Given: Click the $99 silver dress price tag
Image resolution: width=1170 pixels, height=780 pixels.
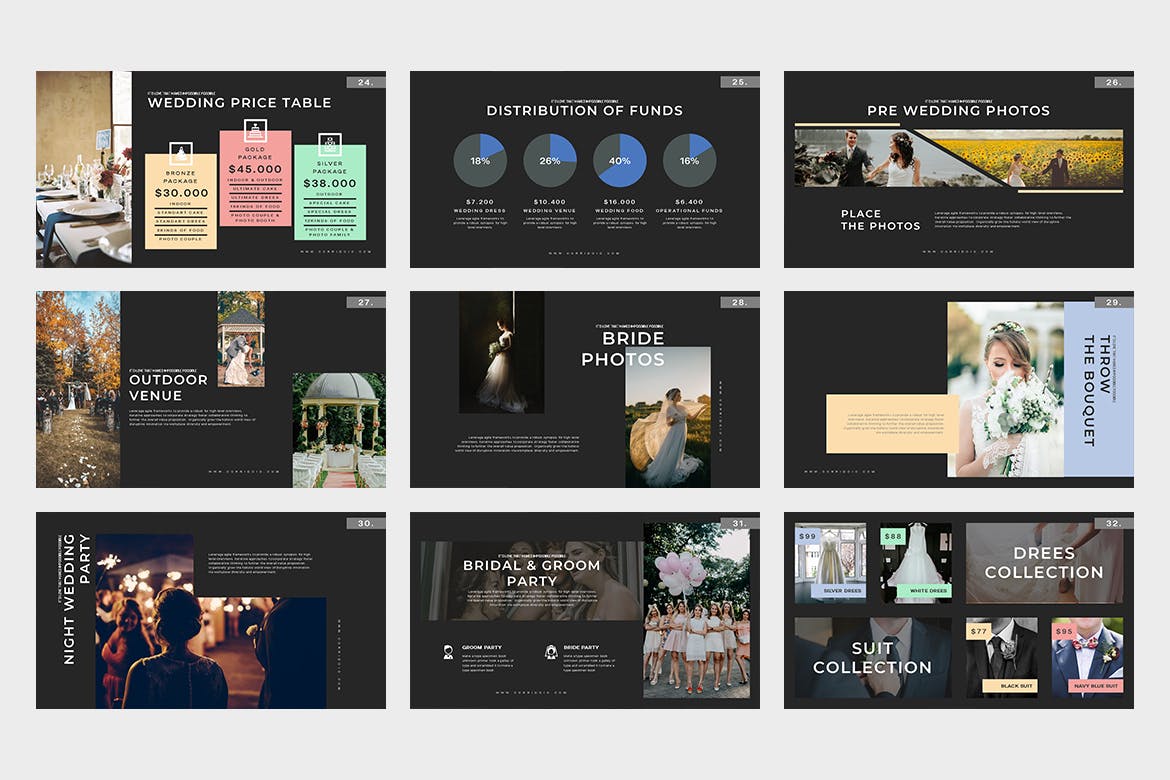Looking at the screenshot, I should click(x=807, y=537).
